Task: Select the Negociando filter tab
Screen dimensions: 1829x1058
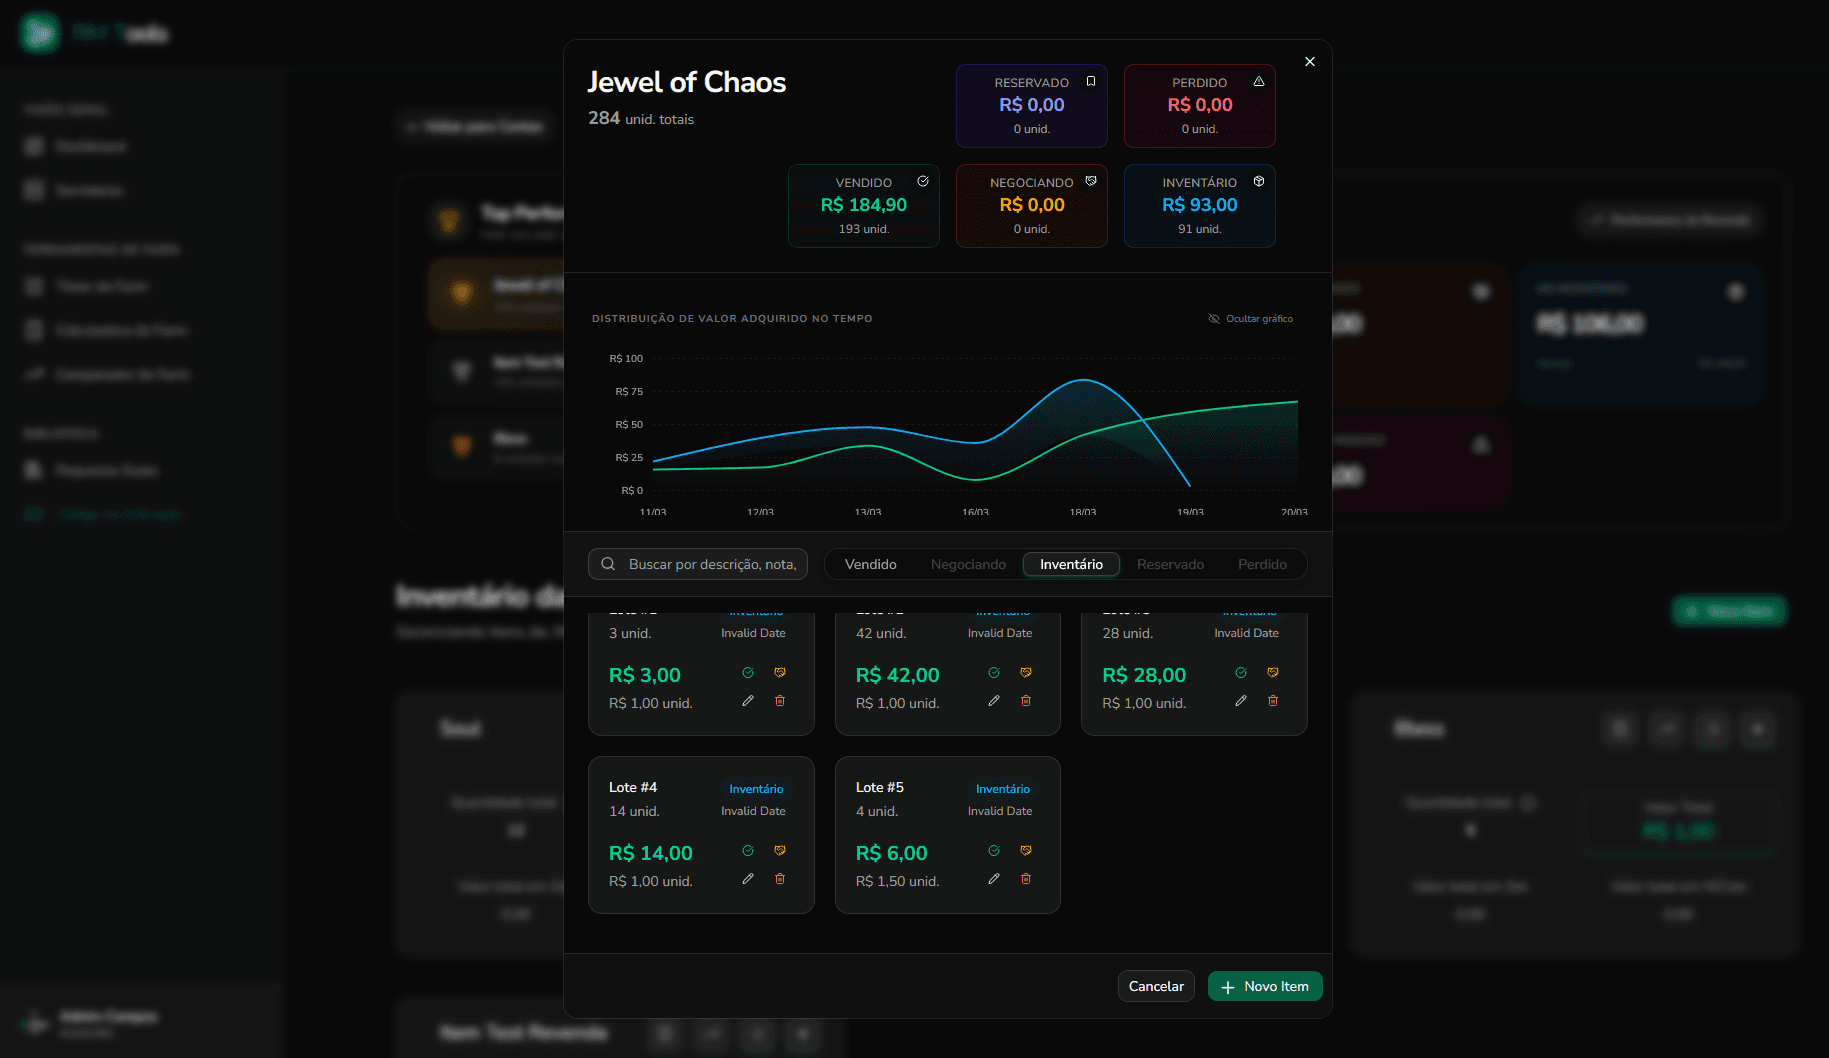Action: pyautogui.click(x=968, y=565)
